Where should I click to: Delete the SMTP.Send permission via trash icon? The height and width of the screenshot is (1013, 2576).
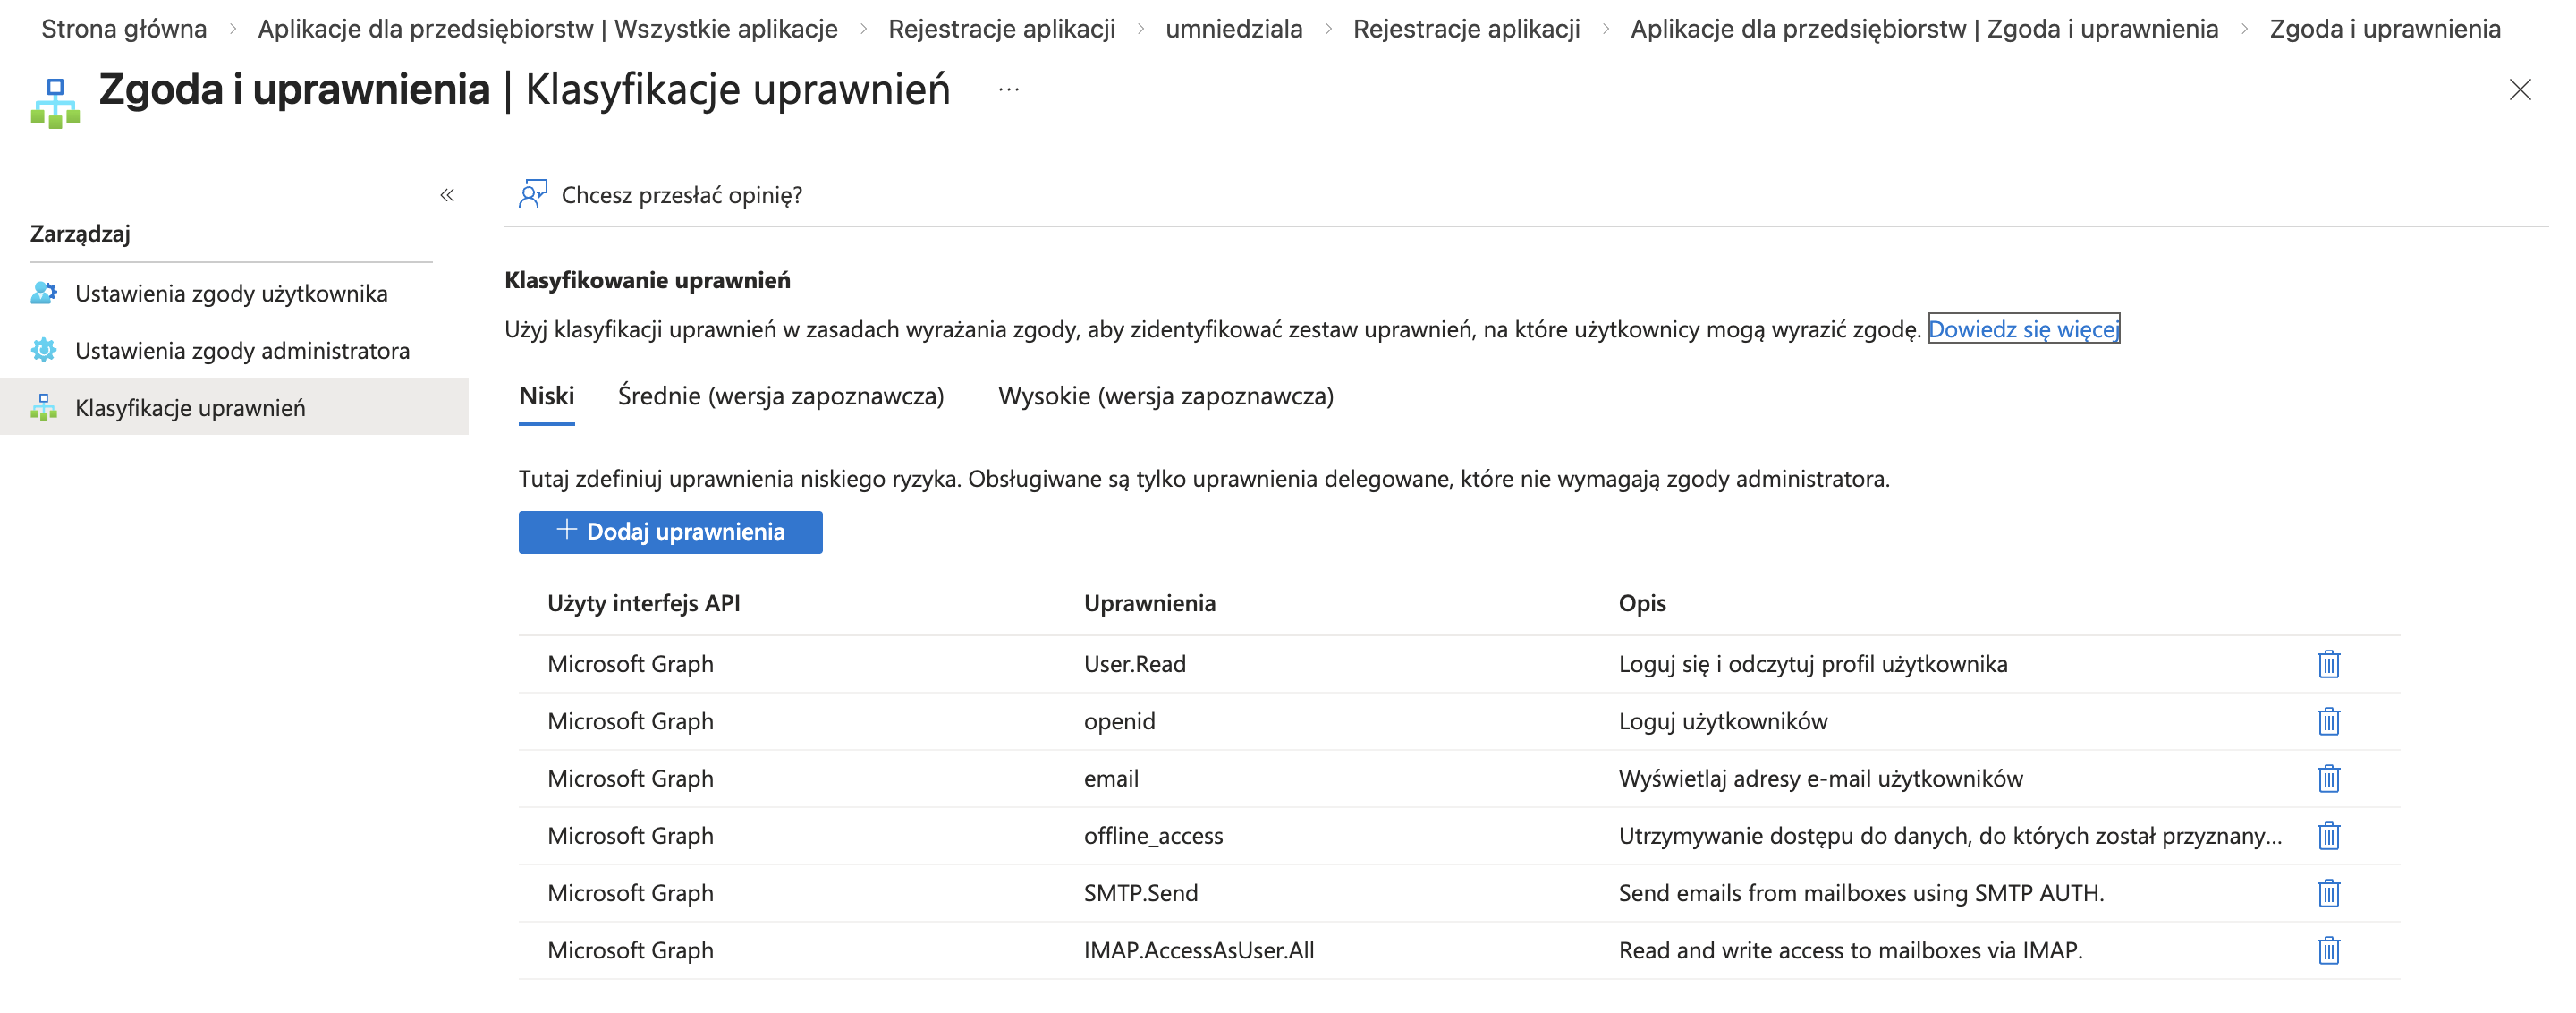[x=2328, y=892]
